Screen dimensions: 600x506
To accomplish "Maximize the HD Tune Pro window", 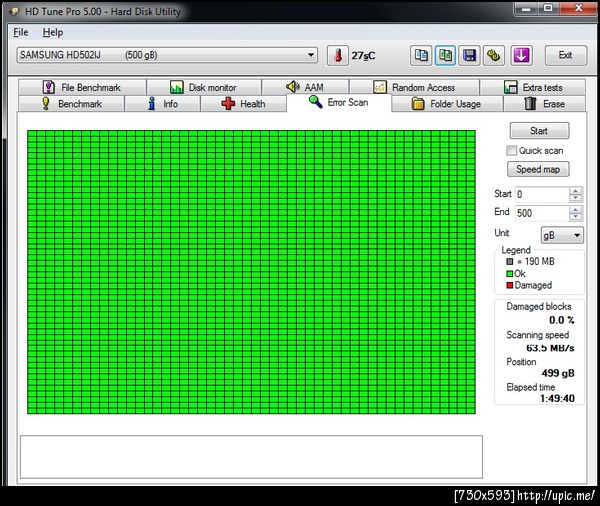I will [x=548, y=8].
